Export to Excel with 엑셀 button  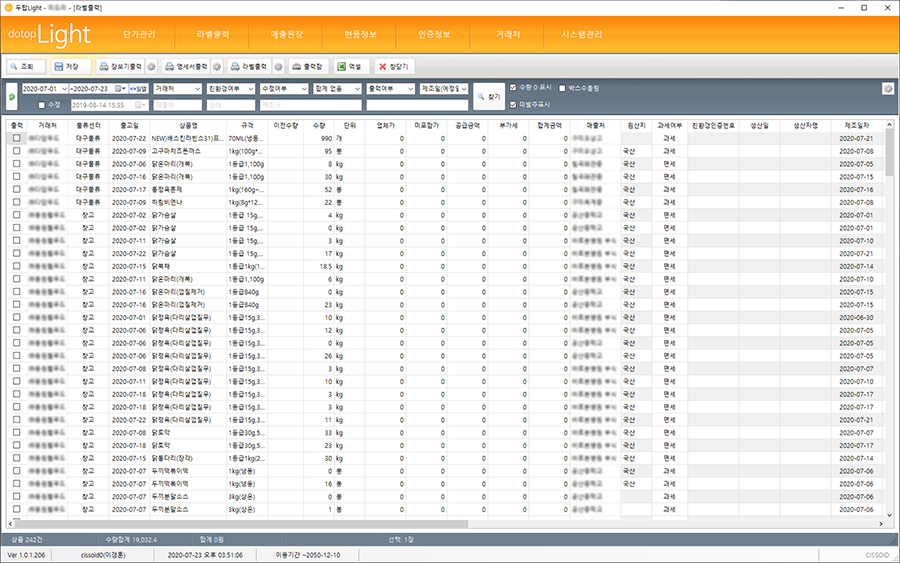pos(349,66)
